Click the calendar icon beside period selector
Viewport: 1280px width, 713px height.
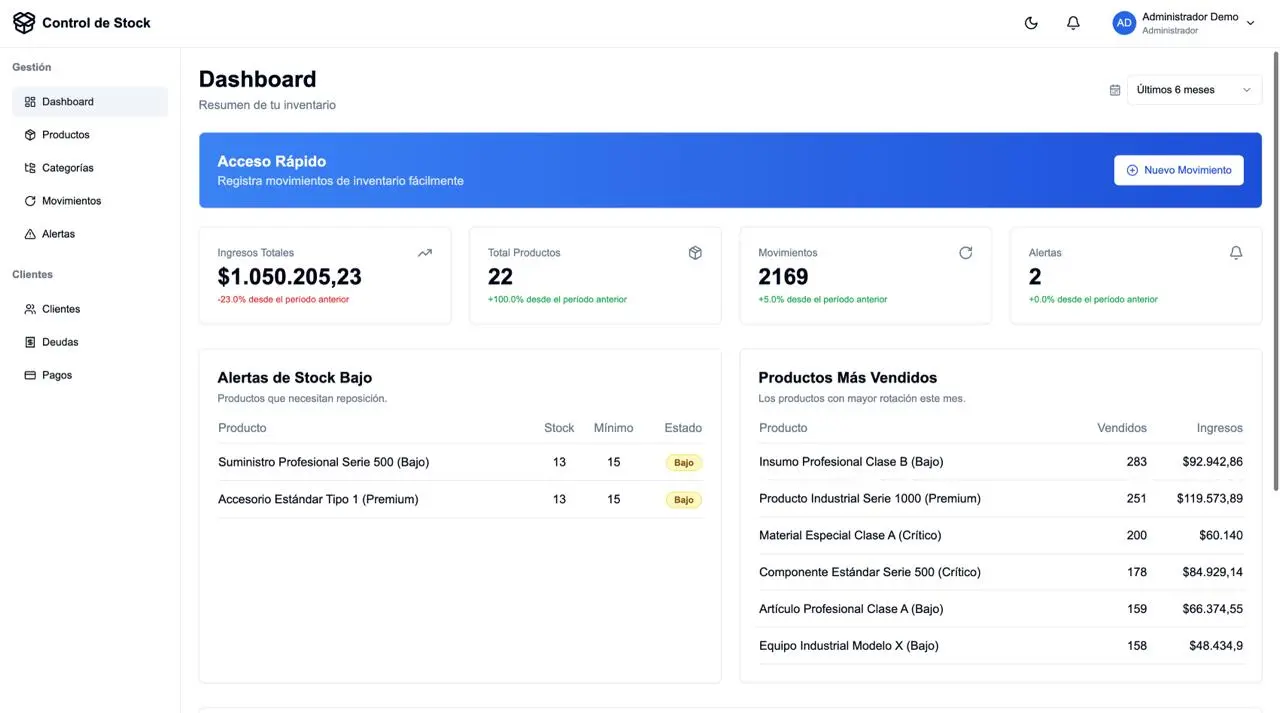[x=1115, y=90]
